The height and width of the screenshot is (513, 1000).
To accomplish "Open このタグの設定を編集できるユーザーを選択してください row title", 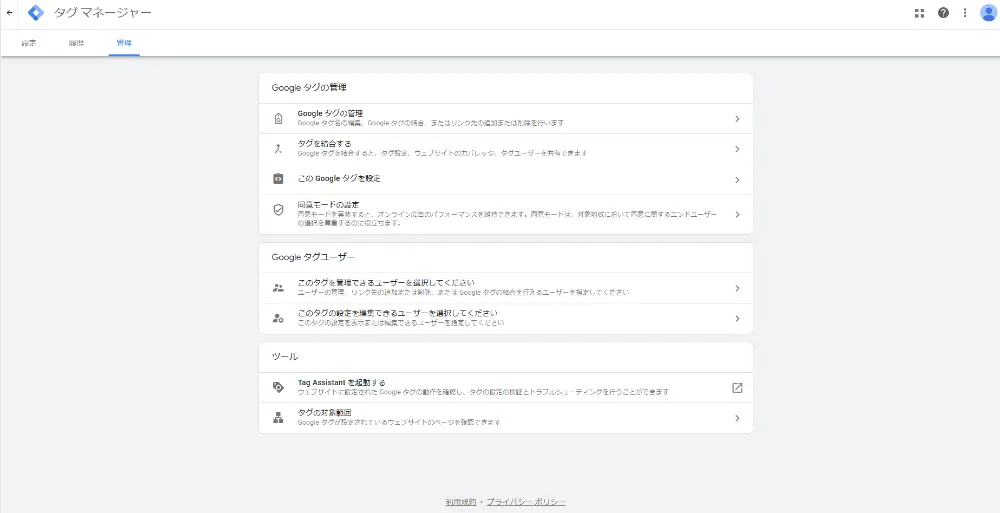I will point(397,313).
